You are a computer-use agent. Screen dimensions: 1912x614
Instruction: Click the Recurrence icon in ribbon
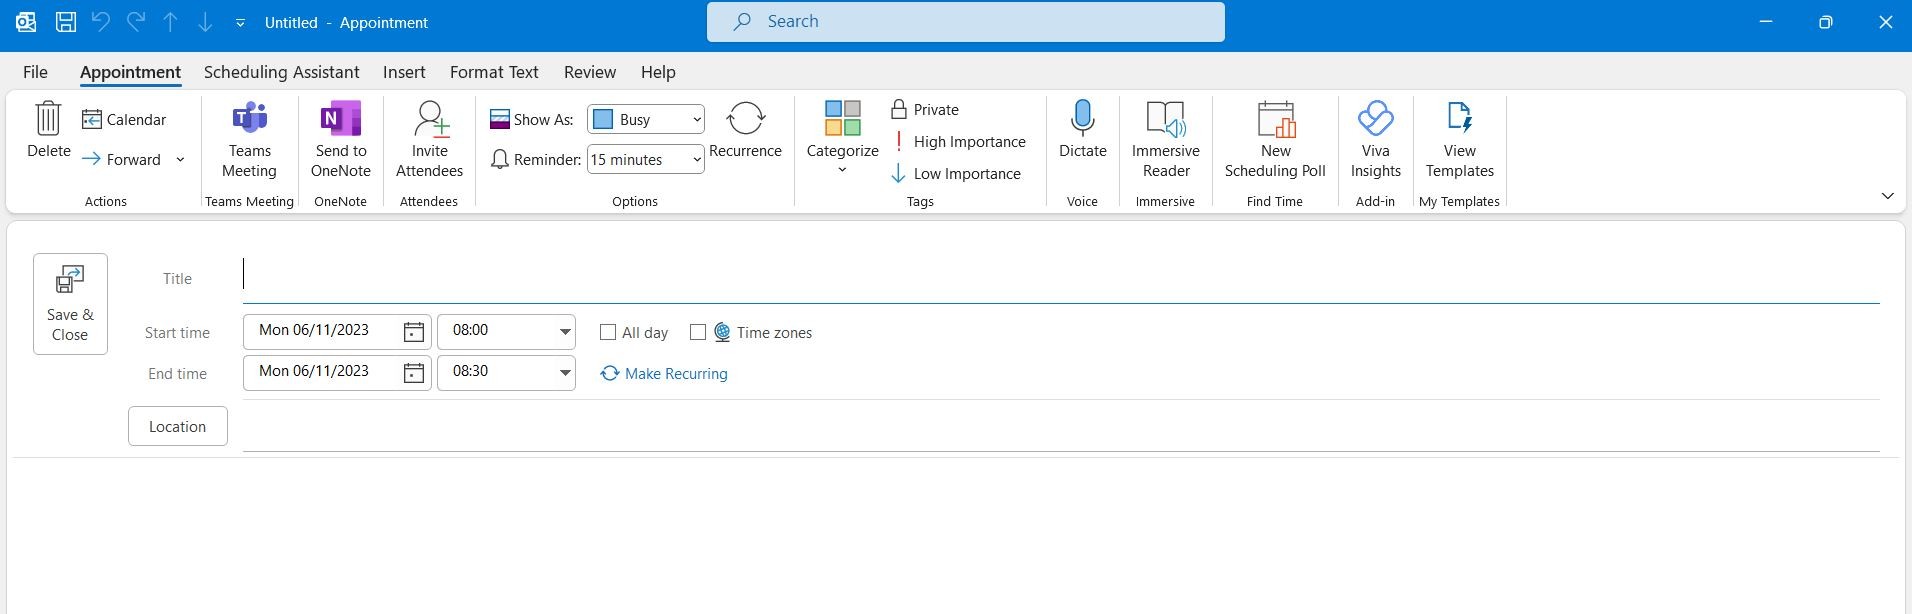coord(745,118)
